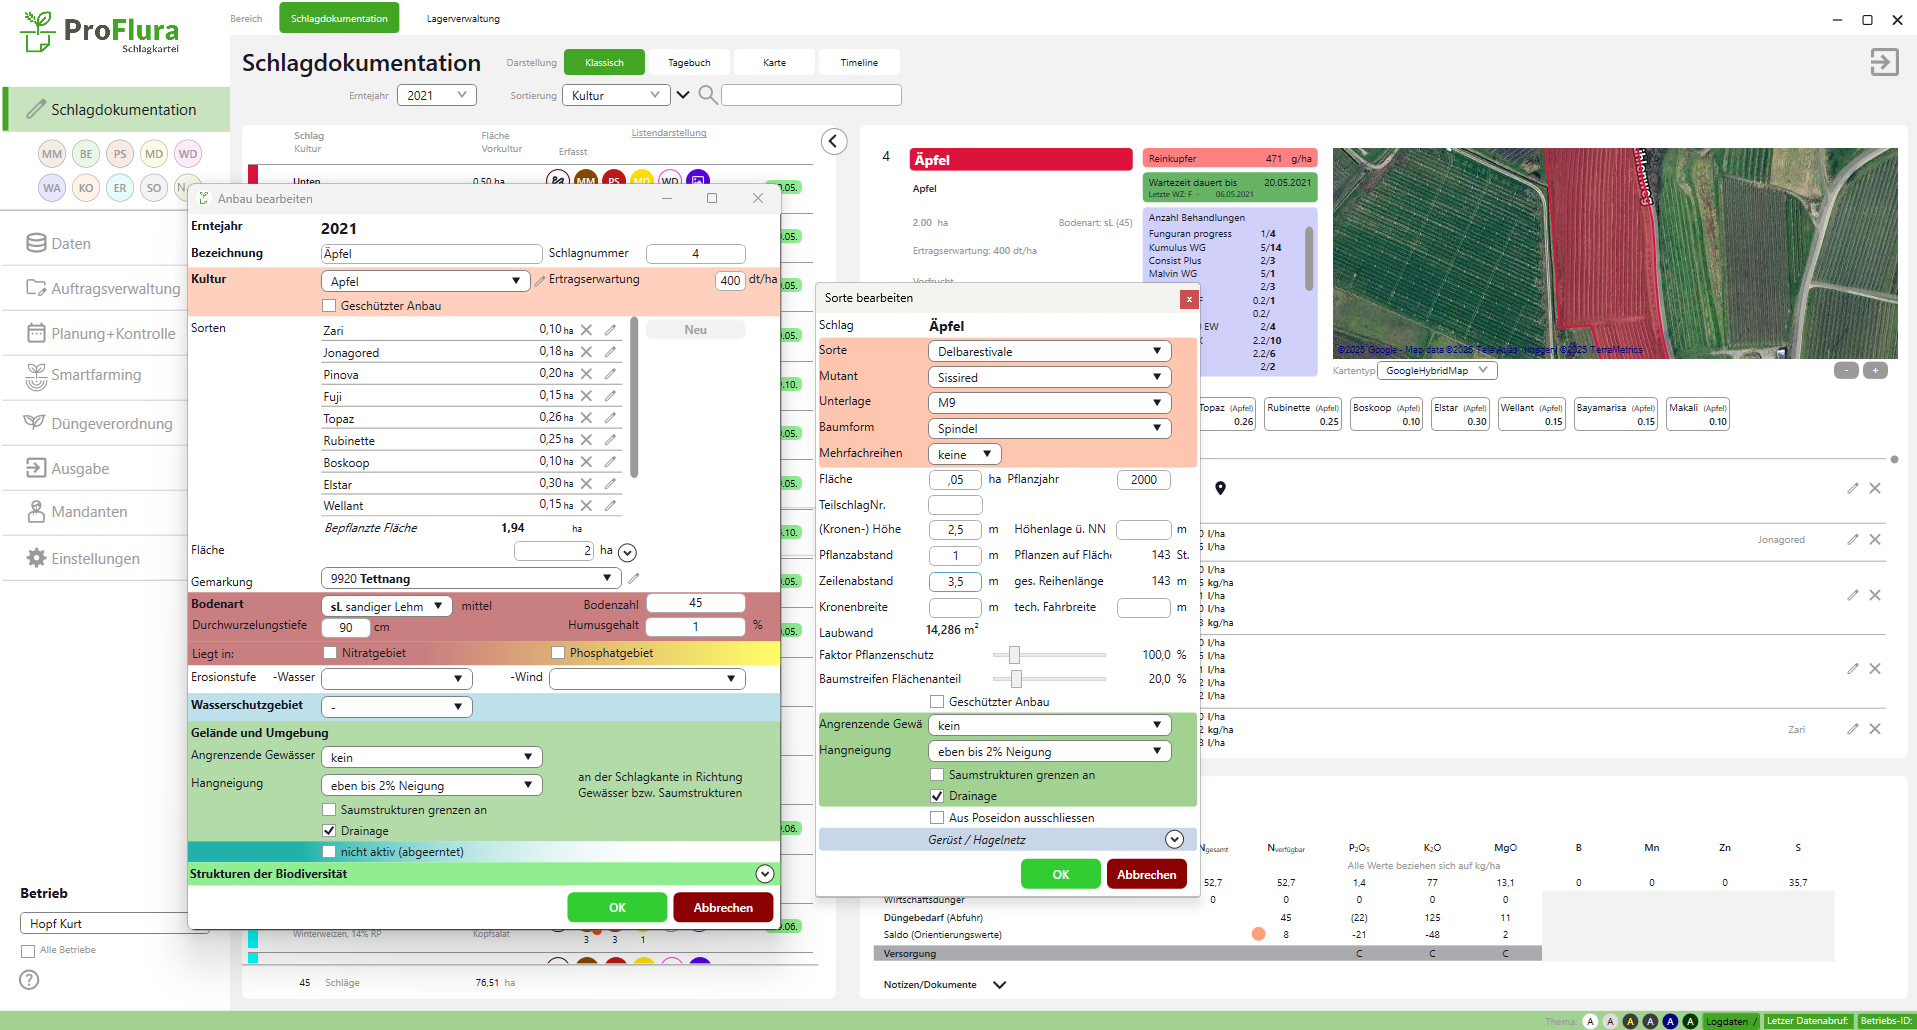
Task: Click the pencil icon next to Gemarkung
Action: (634, 578)
